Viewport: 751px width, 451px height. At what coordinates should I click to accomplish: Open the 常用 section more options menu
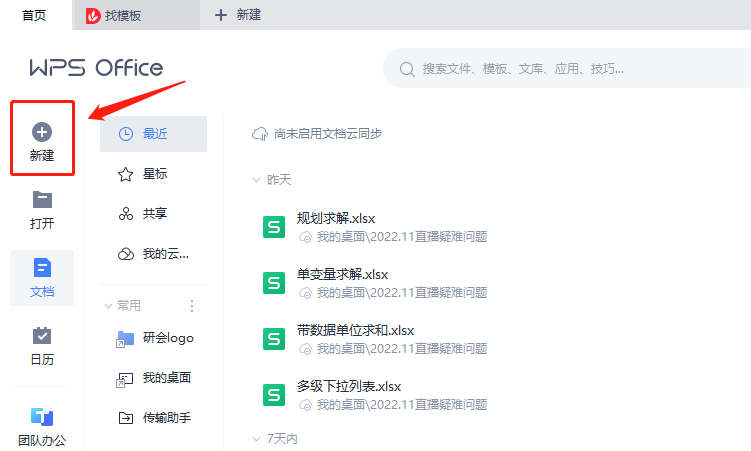pyautogui.click(x=193, y=306)
